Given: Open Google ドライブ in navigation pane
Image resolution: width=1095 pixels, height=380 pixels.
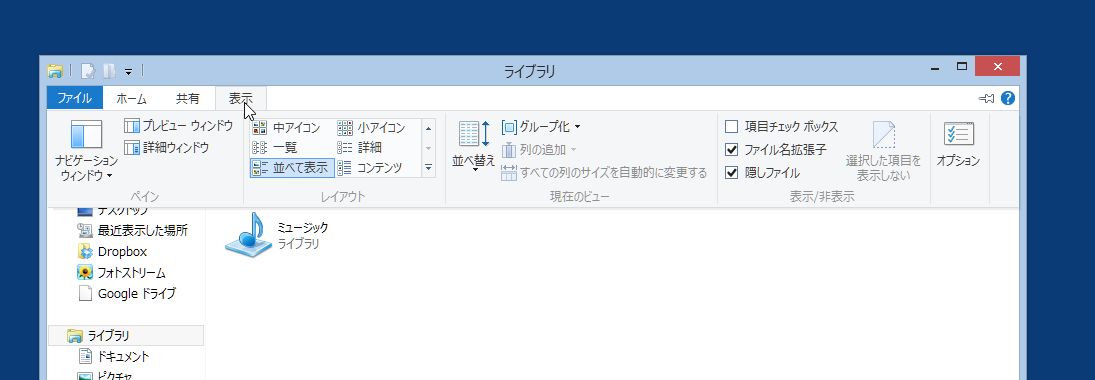Looking at the screenshot, I should pos(126,293).
